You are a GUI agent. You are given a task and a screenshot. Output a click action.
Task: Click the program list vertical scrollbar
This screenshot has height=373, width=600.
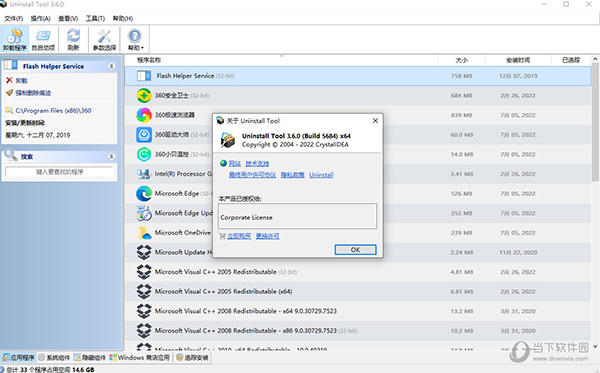click(595, 122)
